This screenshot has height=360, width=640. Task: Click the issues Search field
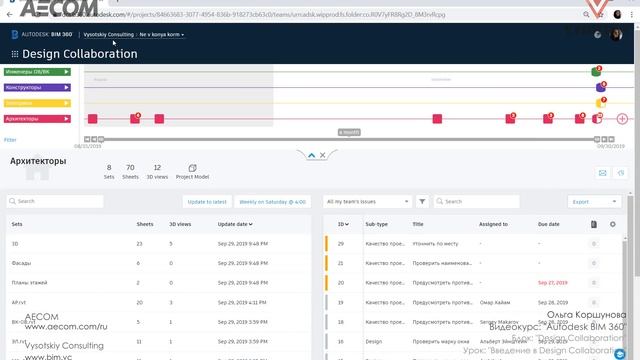[476, 202]
